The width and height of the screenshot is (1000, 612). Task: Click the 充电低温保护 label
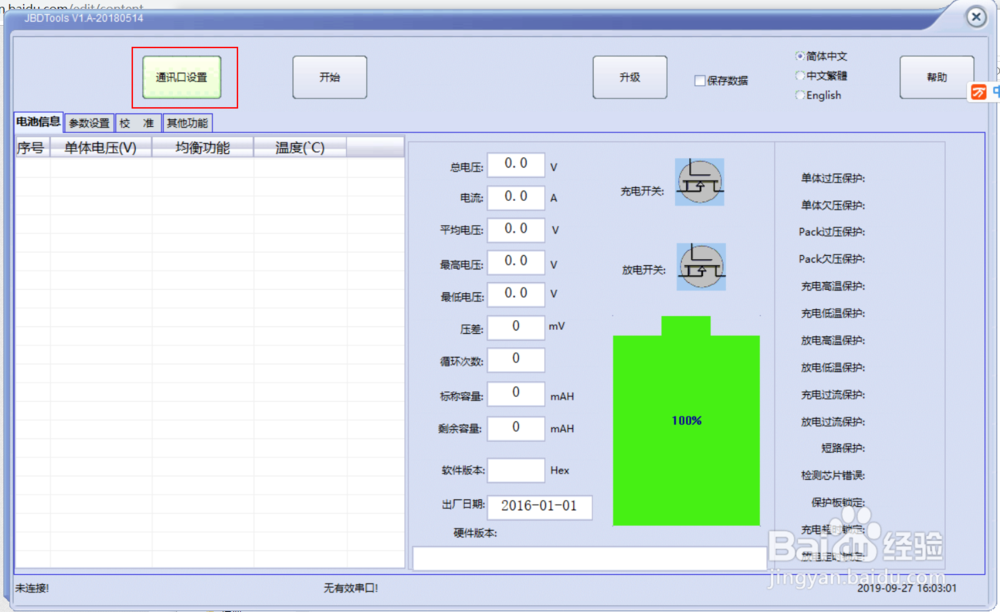pyautogui.click(x=833, y=313)
